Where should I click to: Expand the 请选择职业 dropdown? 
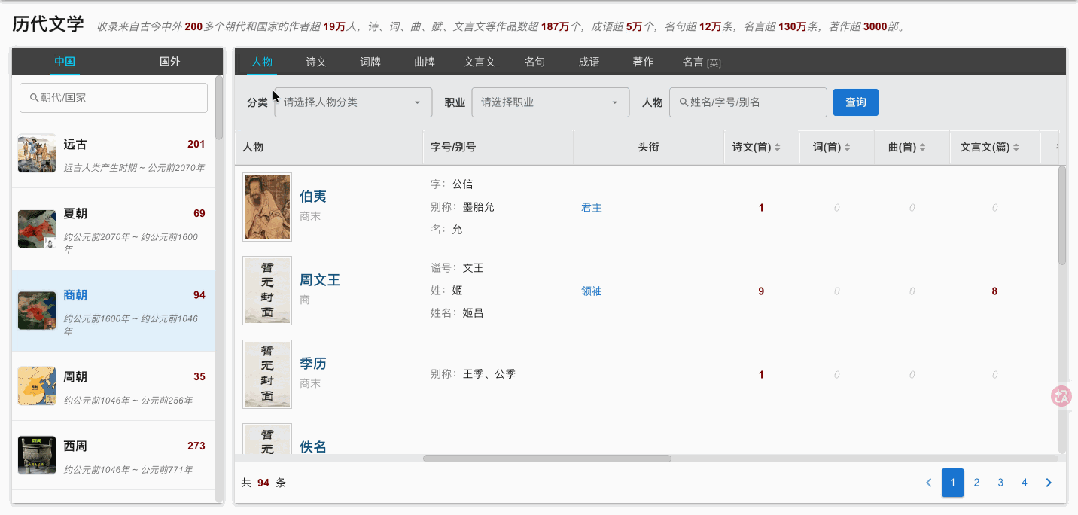(551, 102)
